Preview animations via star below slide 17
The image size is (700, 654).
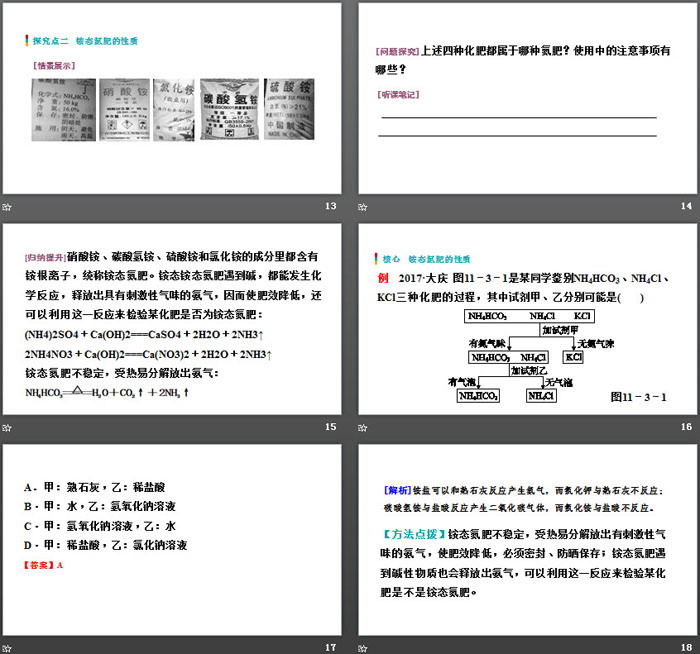7,647
